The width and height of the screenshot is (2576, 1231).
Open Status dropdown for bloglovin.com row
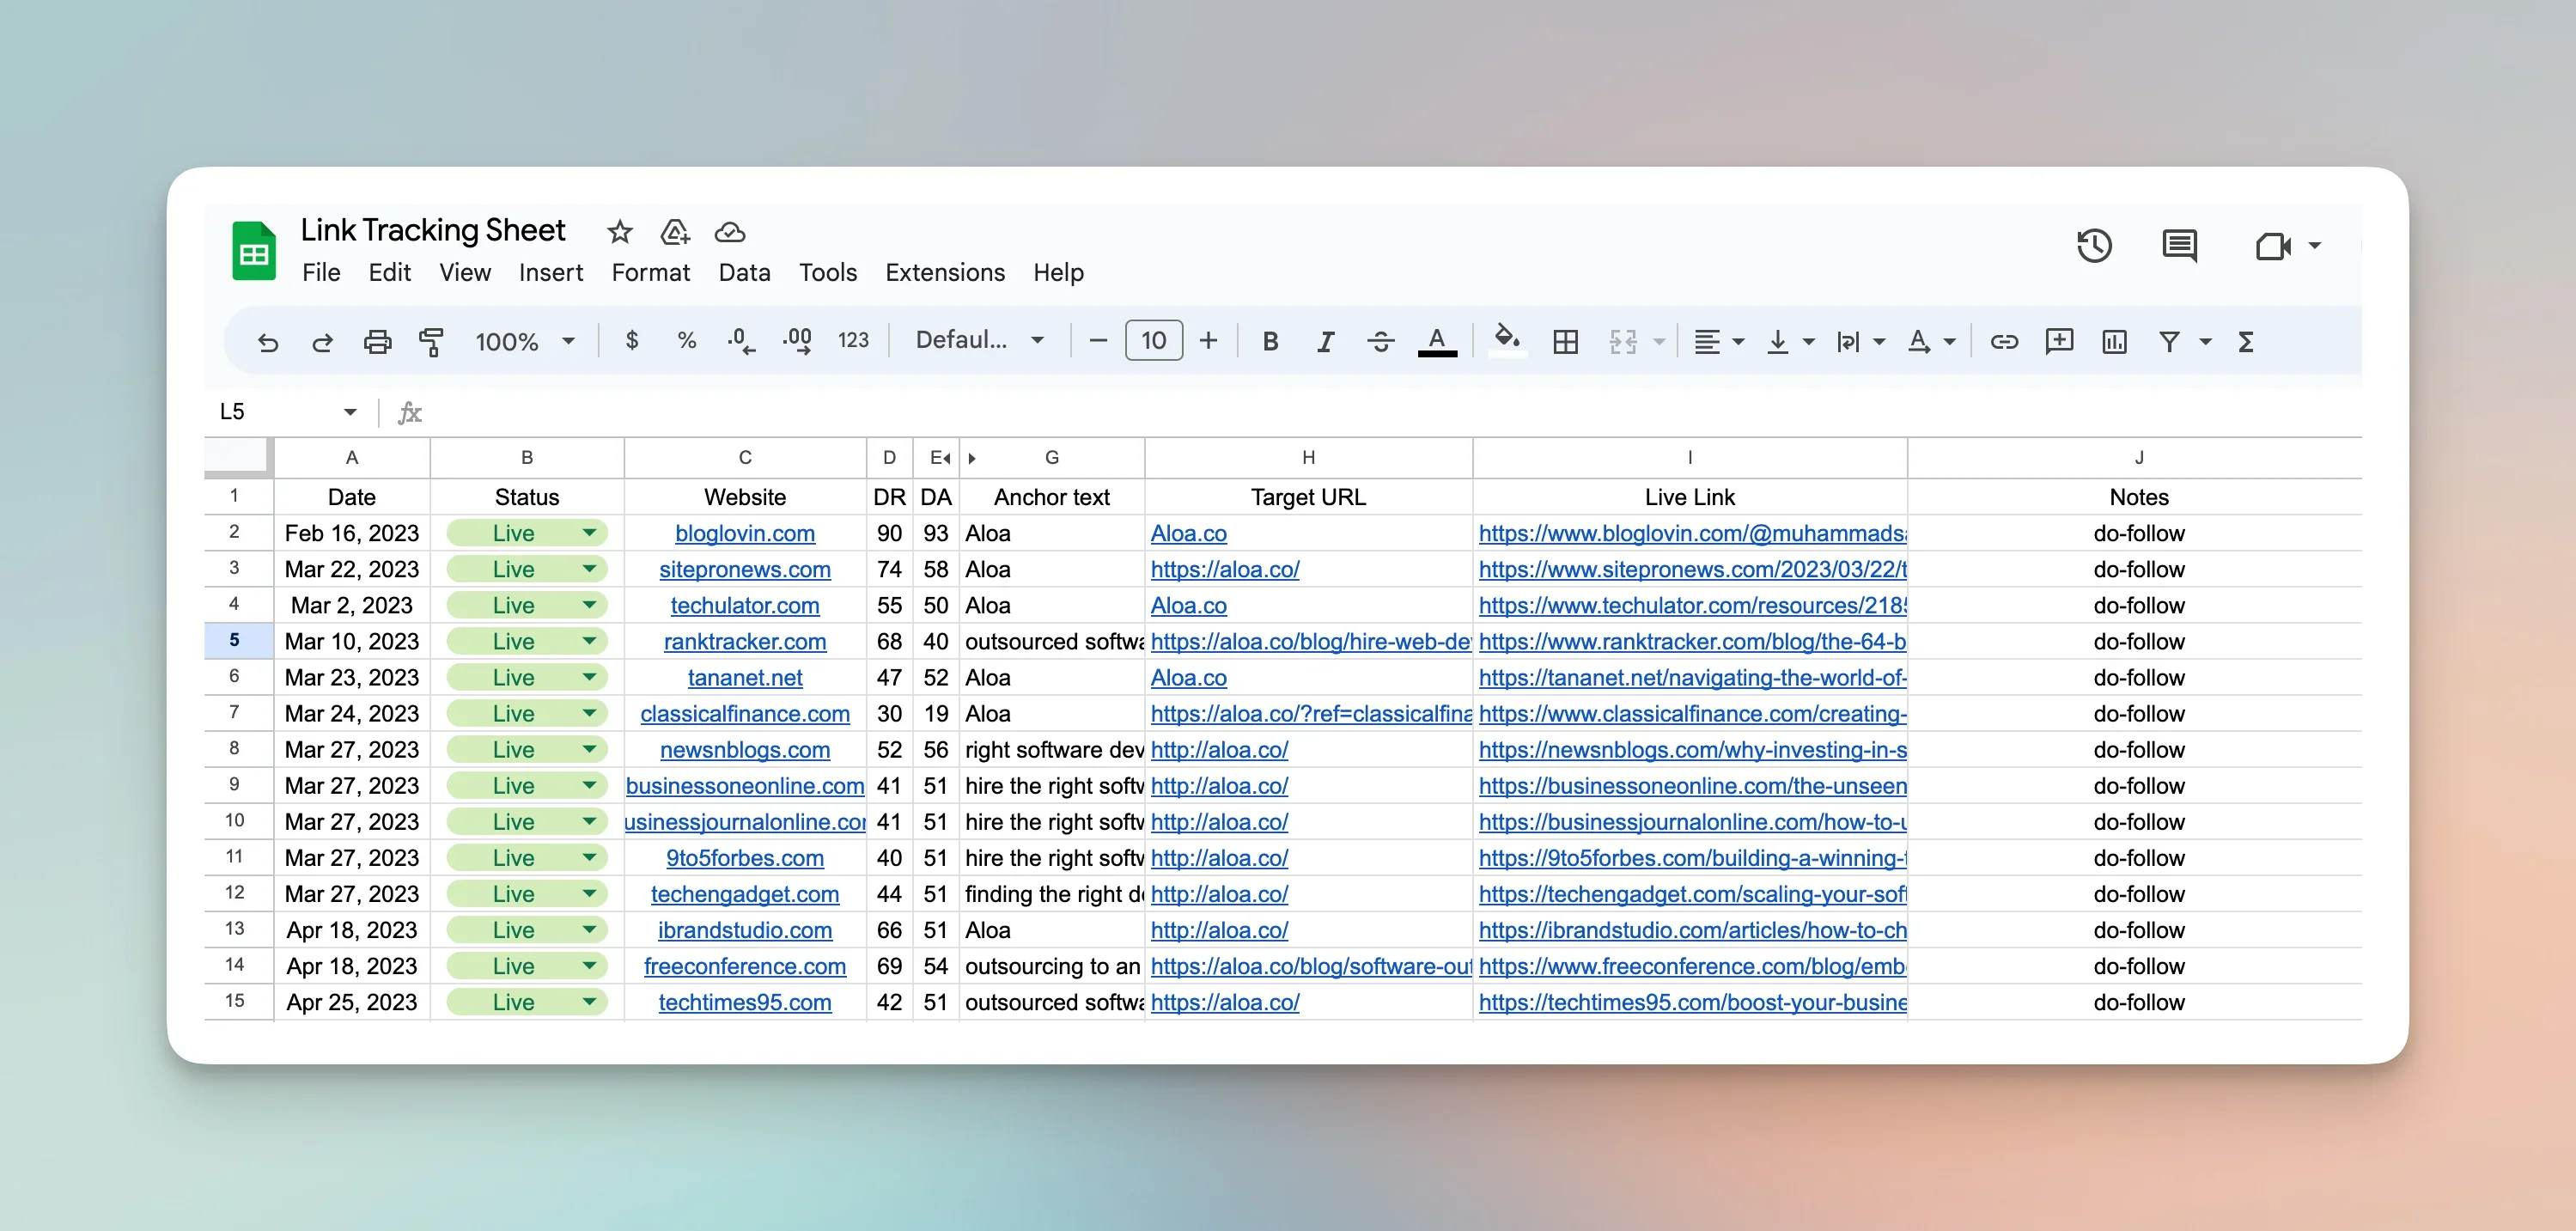[589, 533]
